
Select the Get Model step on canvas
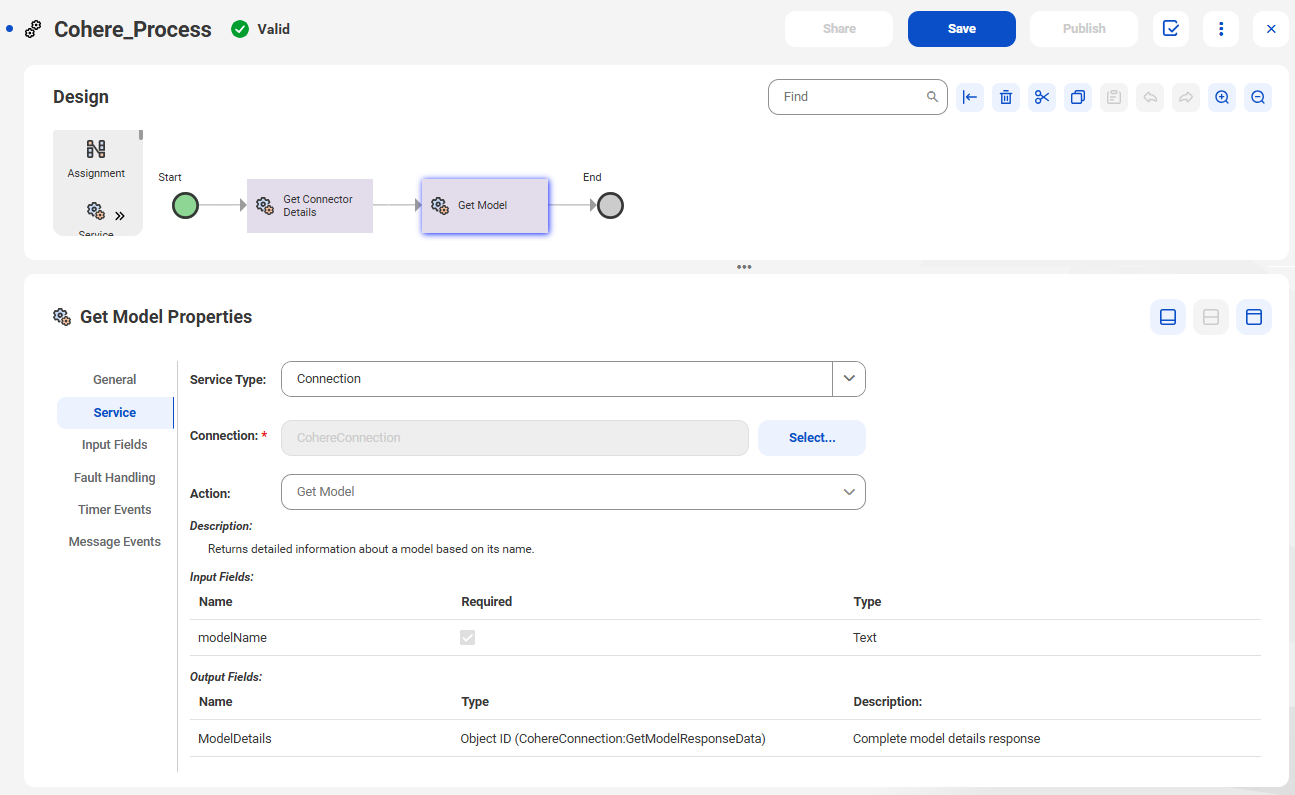point(485,206)
